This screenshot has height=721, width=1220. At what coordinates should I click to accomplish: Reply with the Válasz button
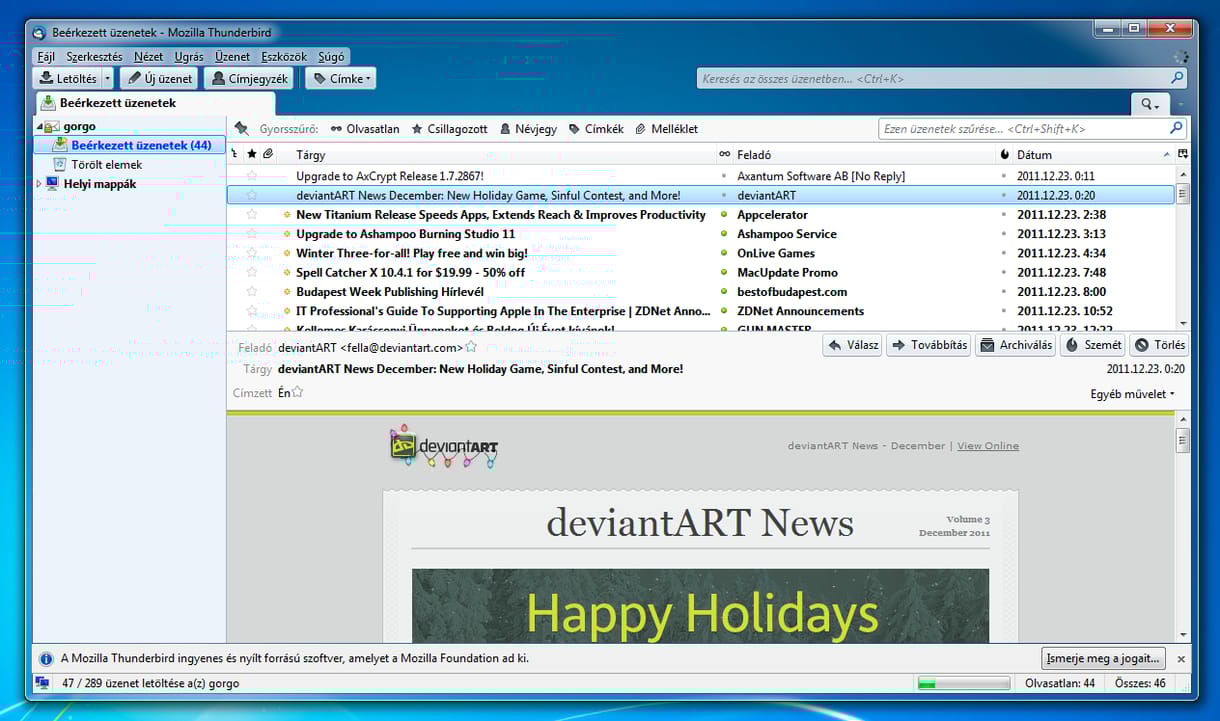[x=853, y=345]
